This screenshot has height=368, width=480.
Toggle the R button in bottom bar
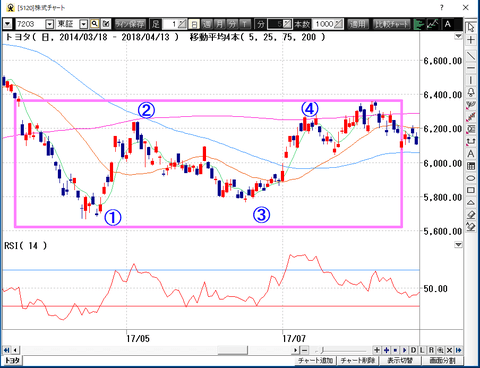(431, 350)
